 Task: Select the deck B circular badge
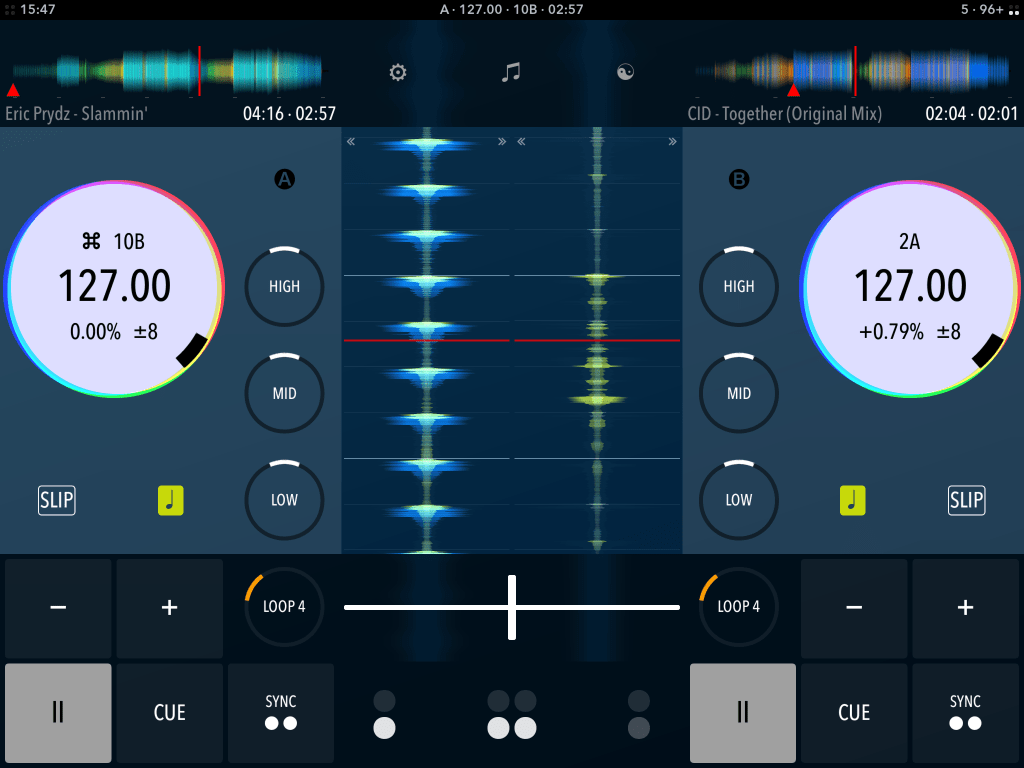(x=738, y=179)
